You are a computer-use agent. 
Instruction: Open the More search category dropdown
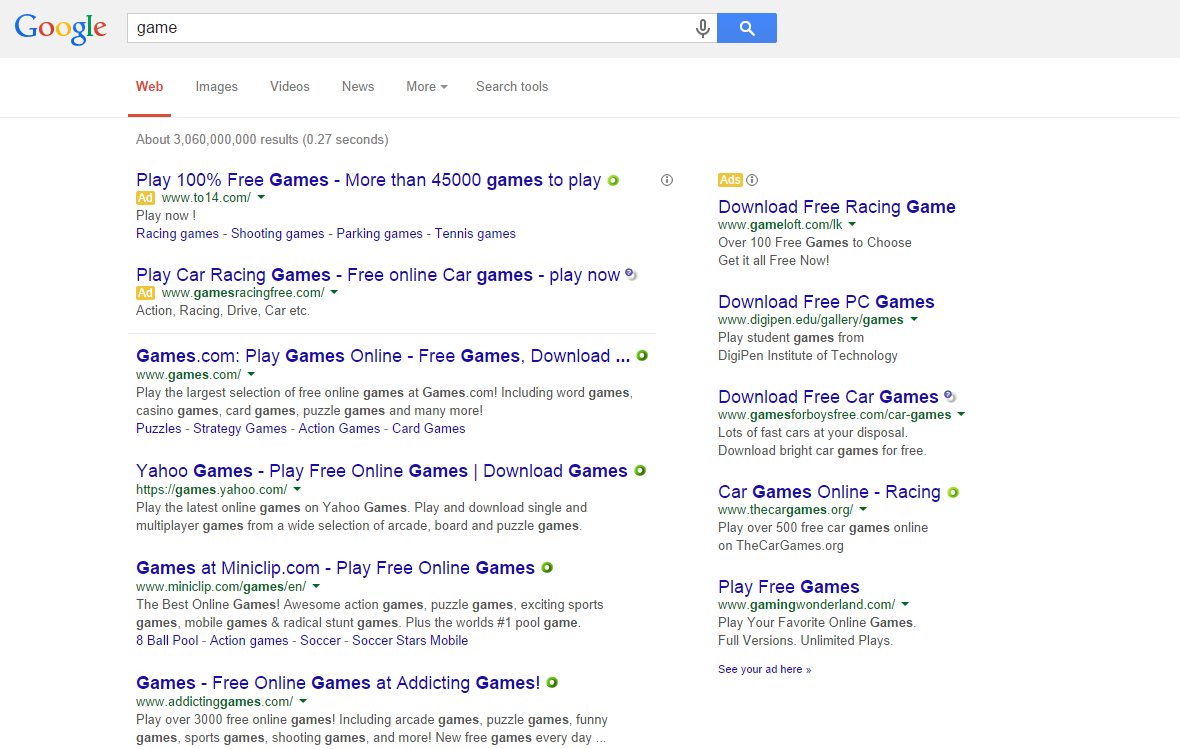click(x=427, y=87)
